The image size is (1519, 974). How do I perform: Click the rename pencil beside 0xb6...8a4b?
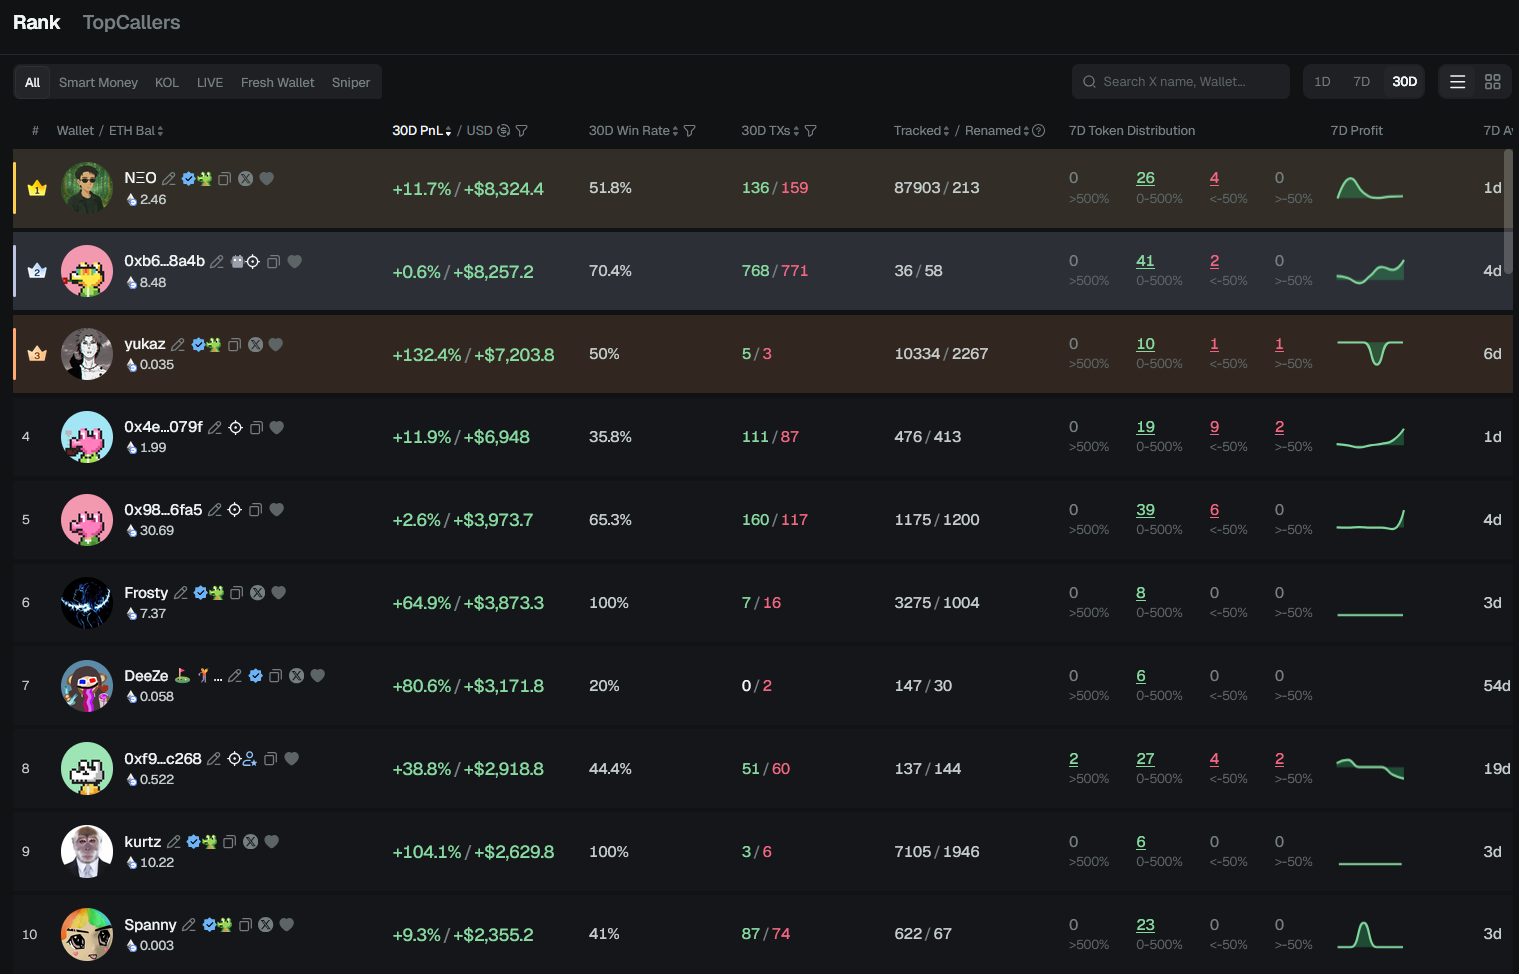tap(217, 262)
